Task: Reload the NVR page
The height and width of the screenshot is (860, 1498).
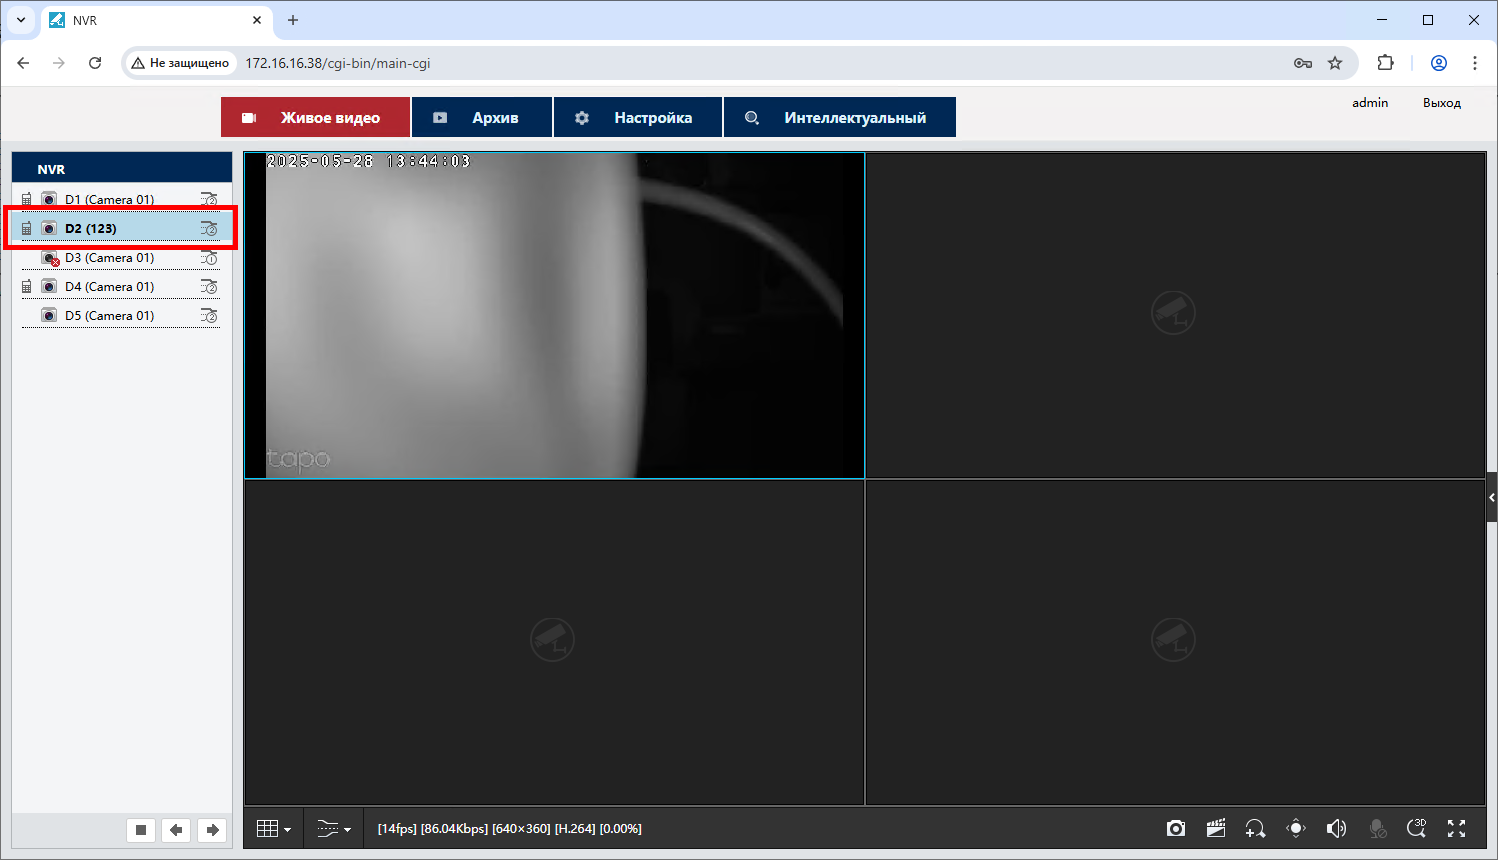Action: coord(95,63)
